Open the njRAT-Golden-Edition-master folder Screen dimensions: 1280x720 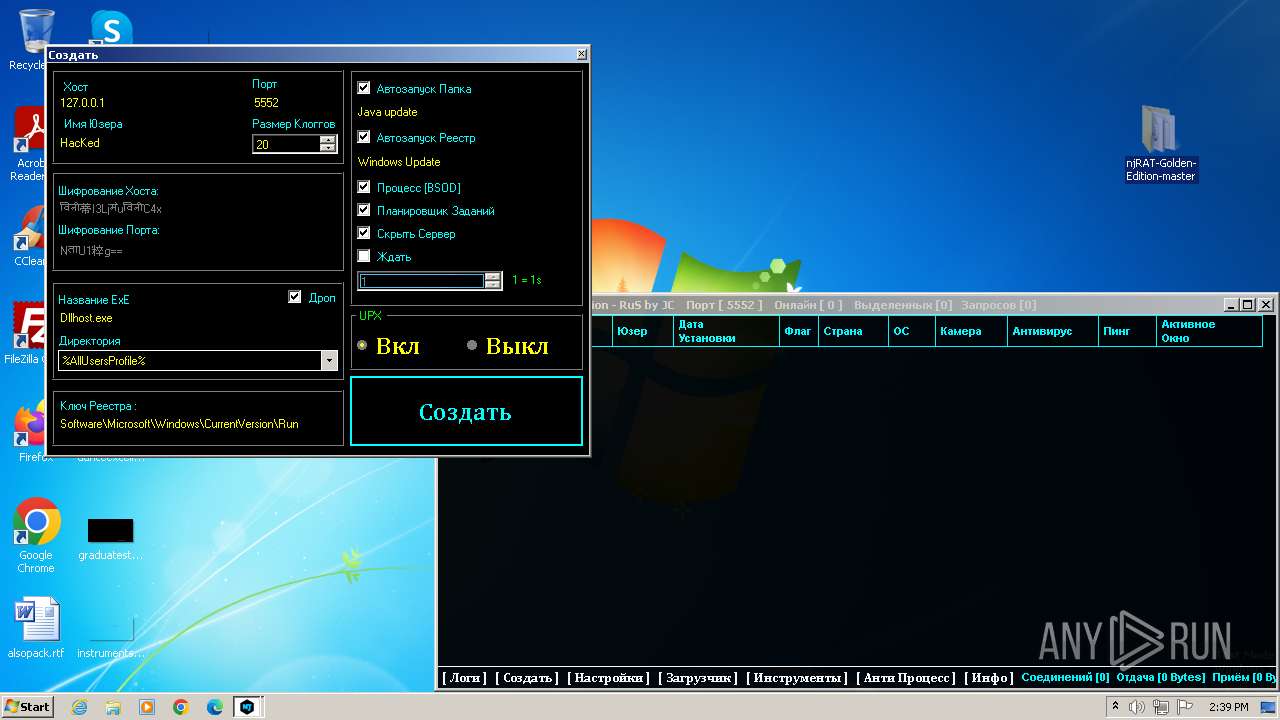(1160, 143)
